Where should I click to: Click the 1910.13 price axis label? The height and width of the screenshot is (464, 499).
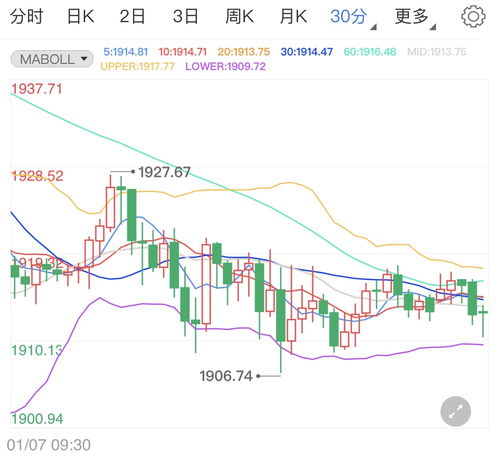(x=37, y=350)
